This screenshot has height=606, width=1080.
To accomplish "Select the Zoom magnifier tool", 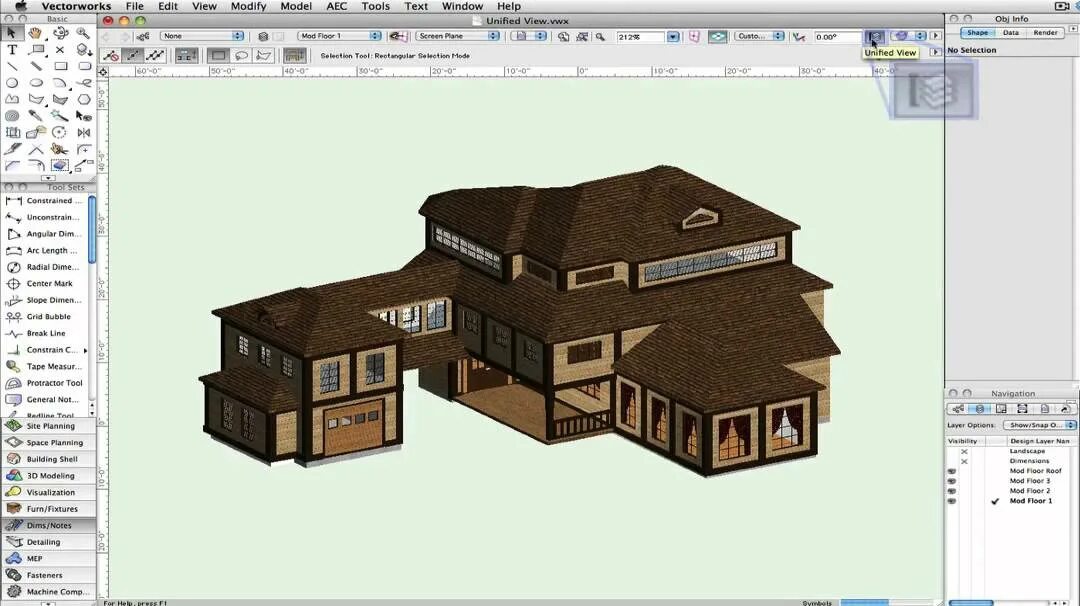I will coord(83,33).
